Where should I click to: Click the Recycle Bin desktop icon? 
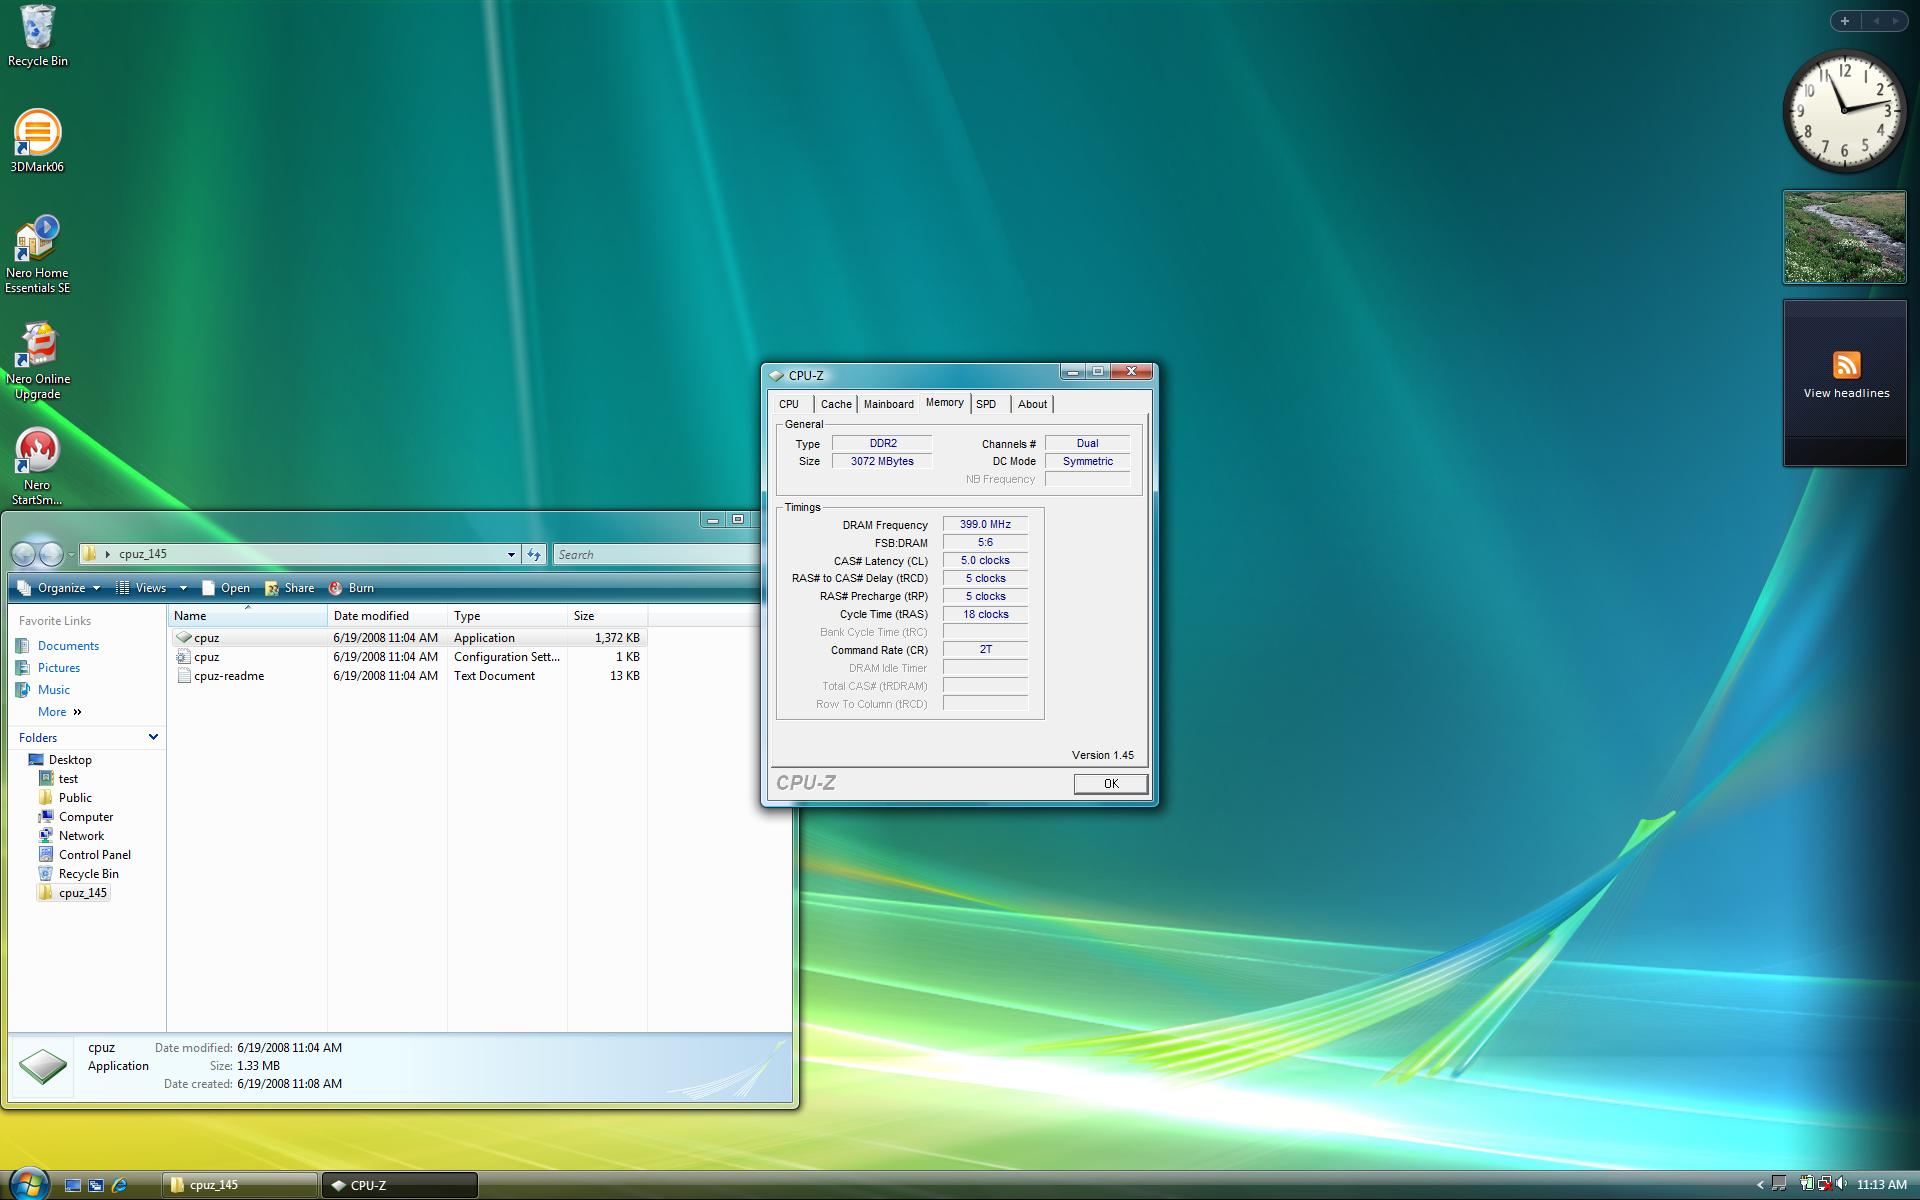click(37, 30)
